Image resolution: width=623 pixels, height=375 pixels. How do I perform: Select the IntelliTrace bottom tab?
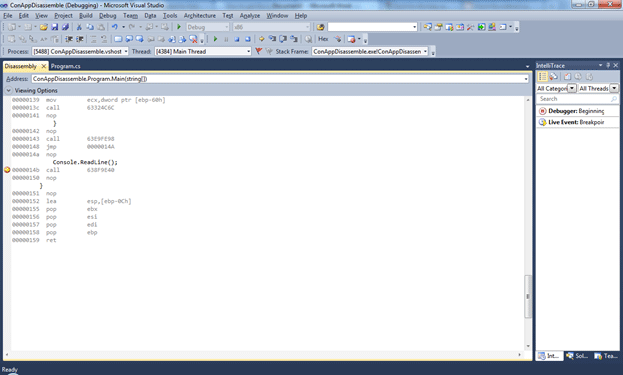click(549, 356)
